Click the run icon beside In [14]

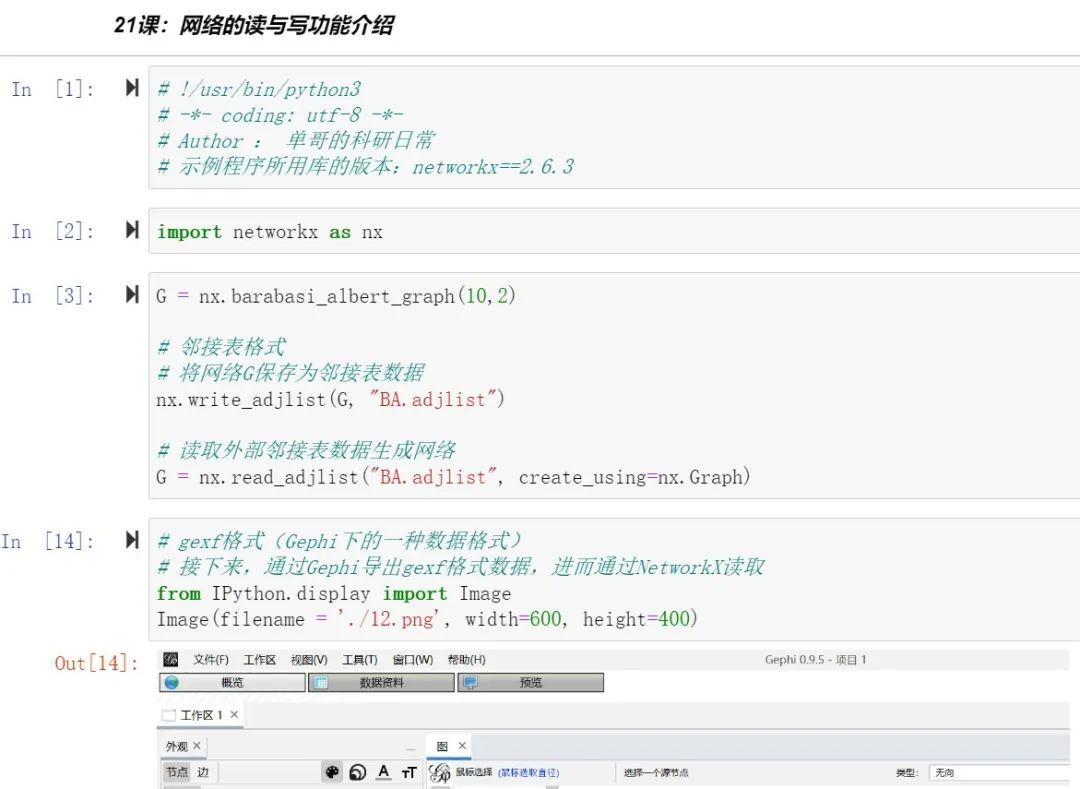[x=131, y=539]
